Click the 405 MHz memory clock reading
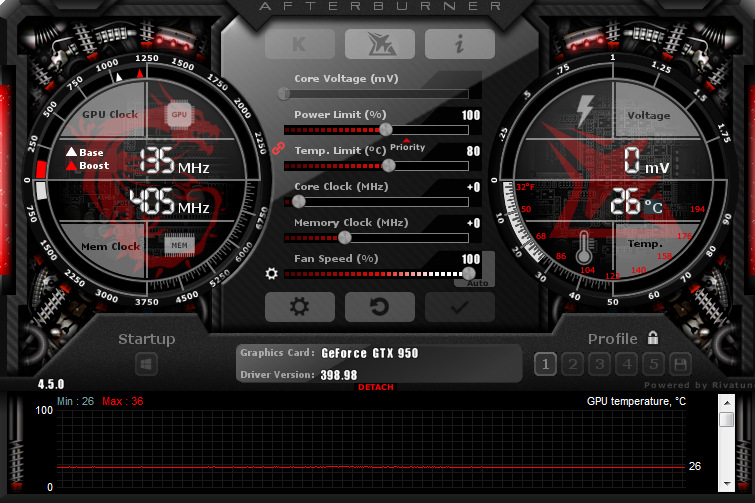The height and width of the screenshot is (503, 755). coord(169,201)
